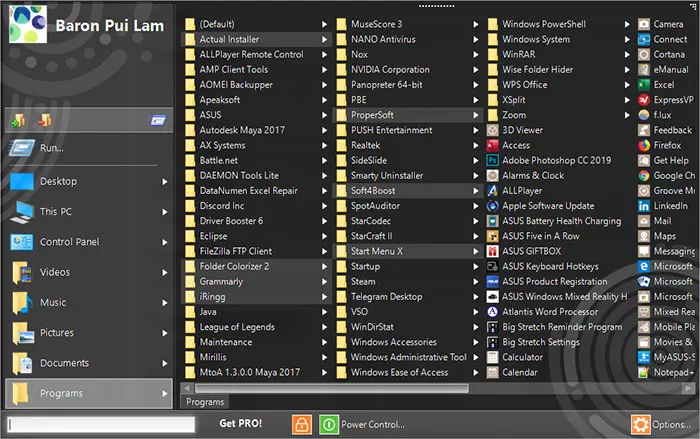Open LinkedIn app
The height and width of the screenshot is (439, 700).
[663, 206]
